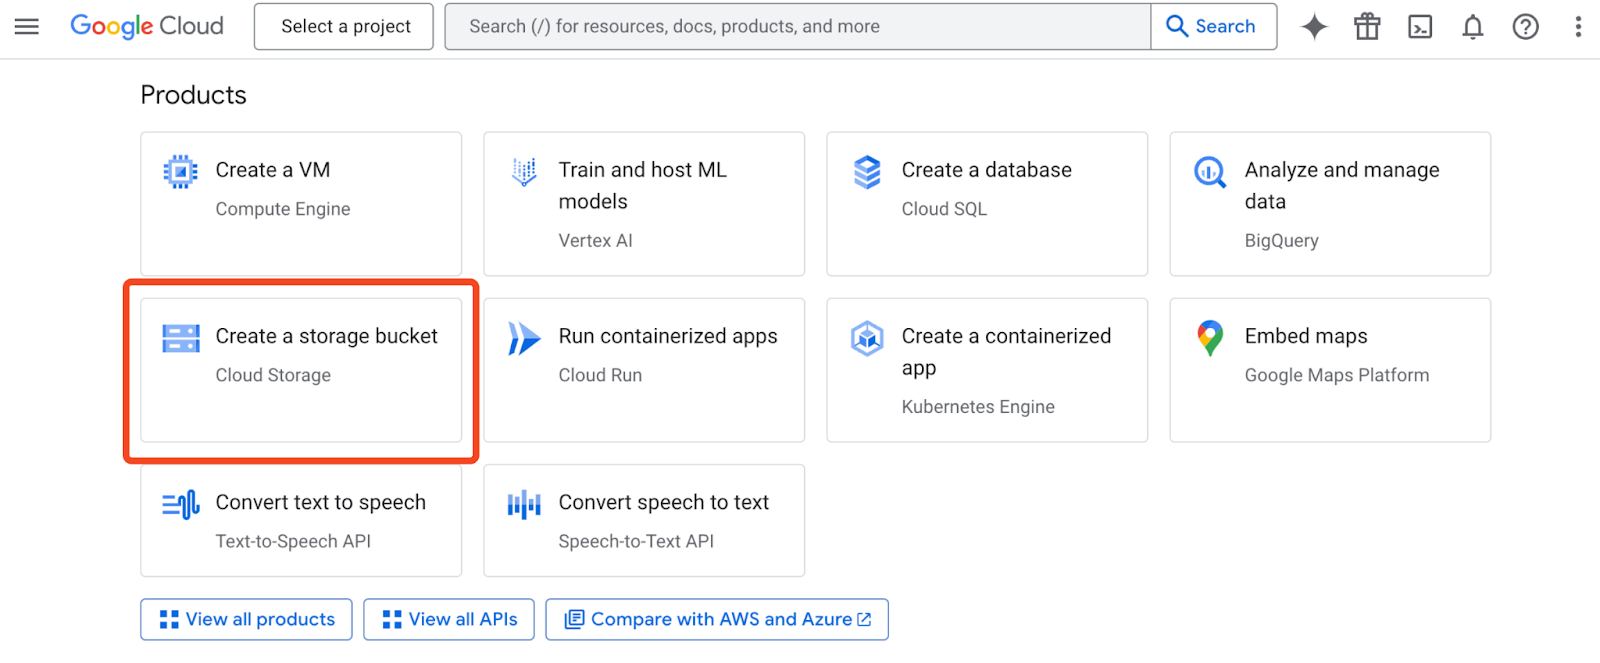Screen dimensions: 1600x663
Task: Click the BigQuery magnifier icon
Action: click(1210, 172)
